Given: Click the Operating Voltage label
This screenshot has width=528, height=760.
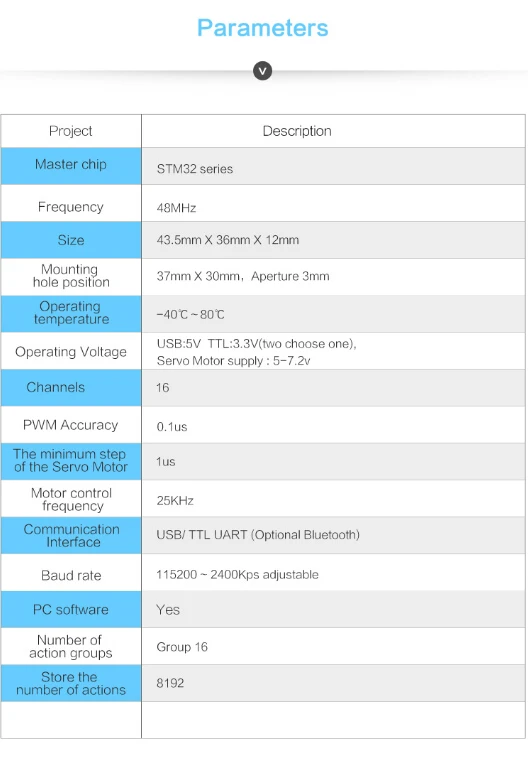Looking at the screenshot, I should 71,351.
